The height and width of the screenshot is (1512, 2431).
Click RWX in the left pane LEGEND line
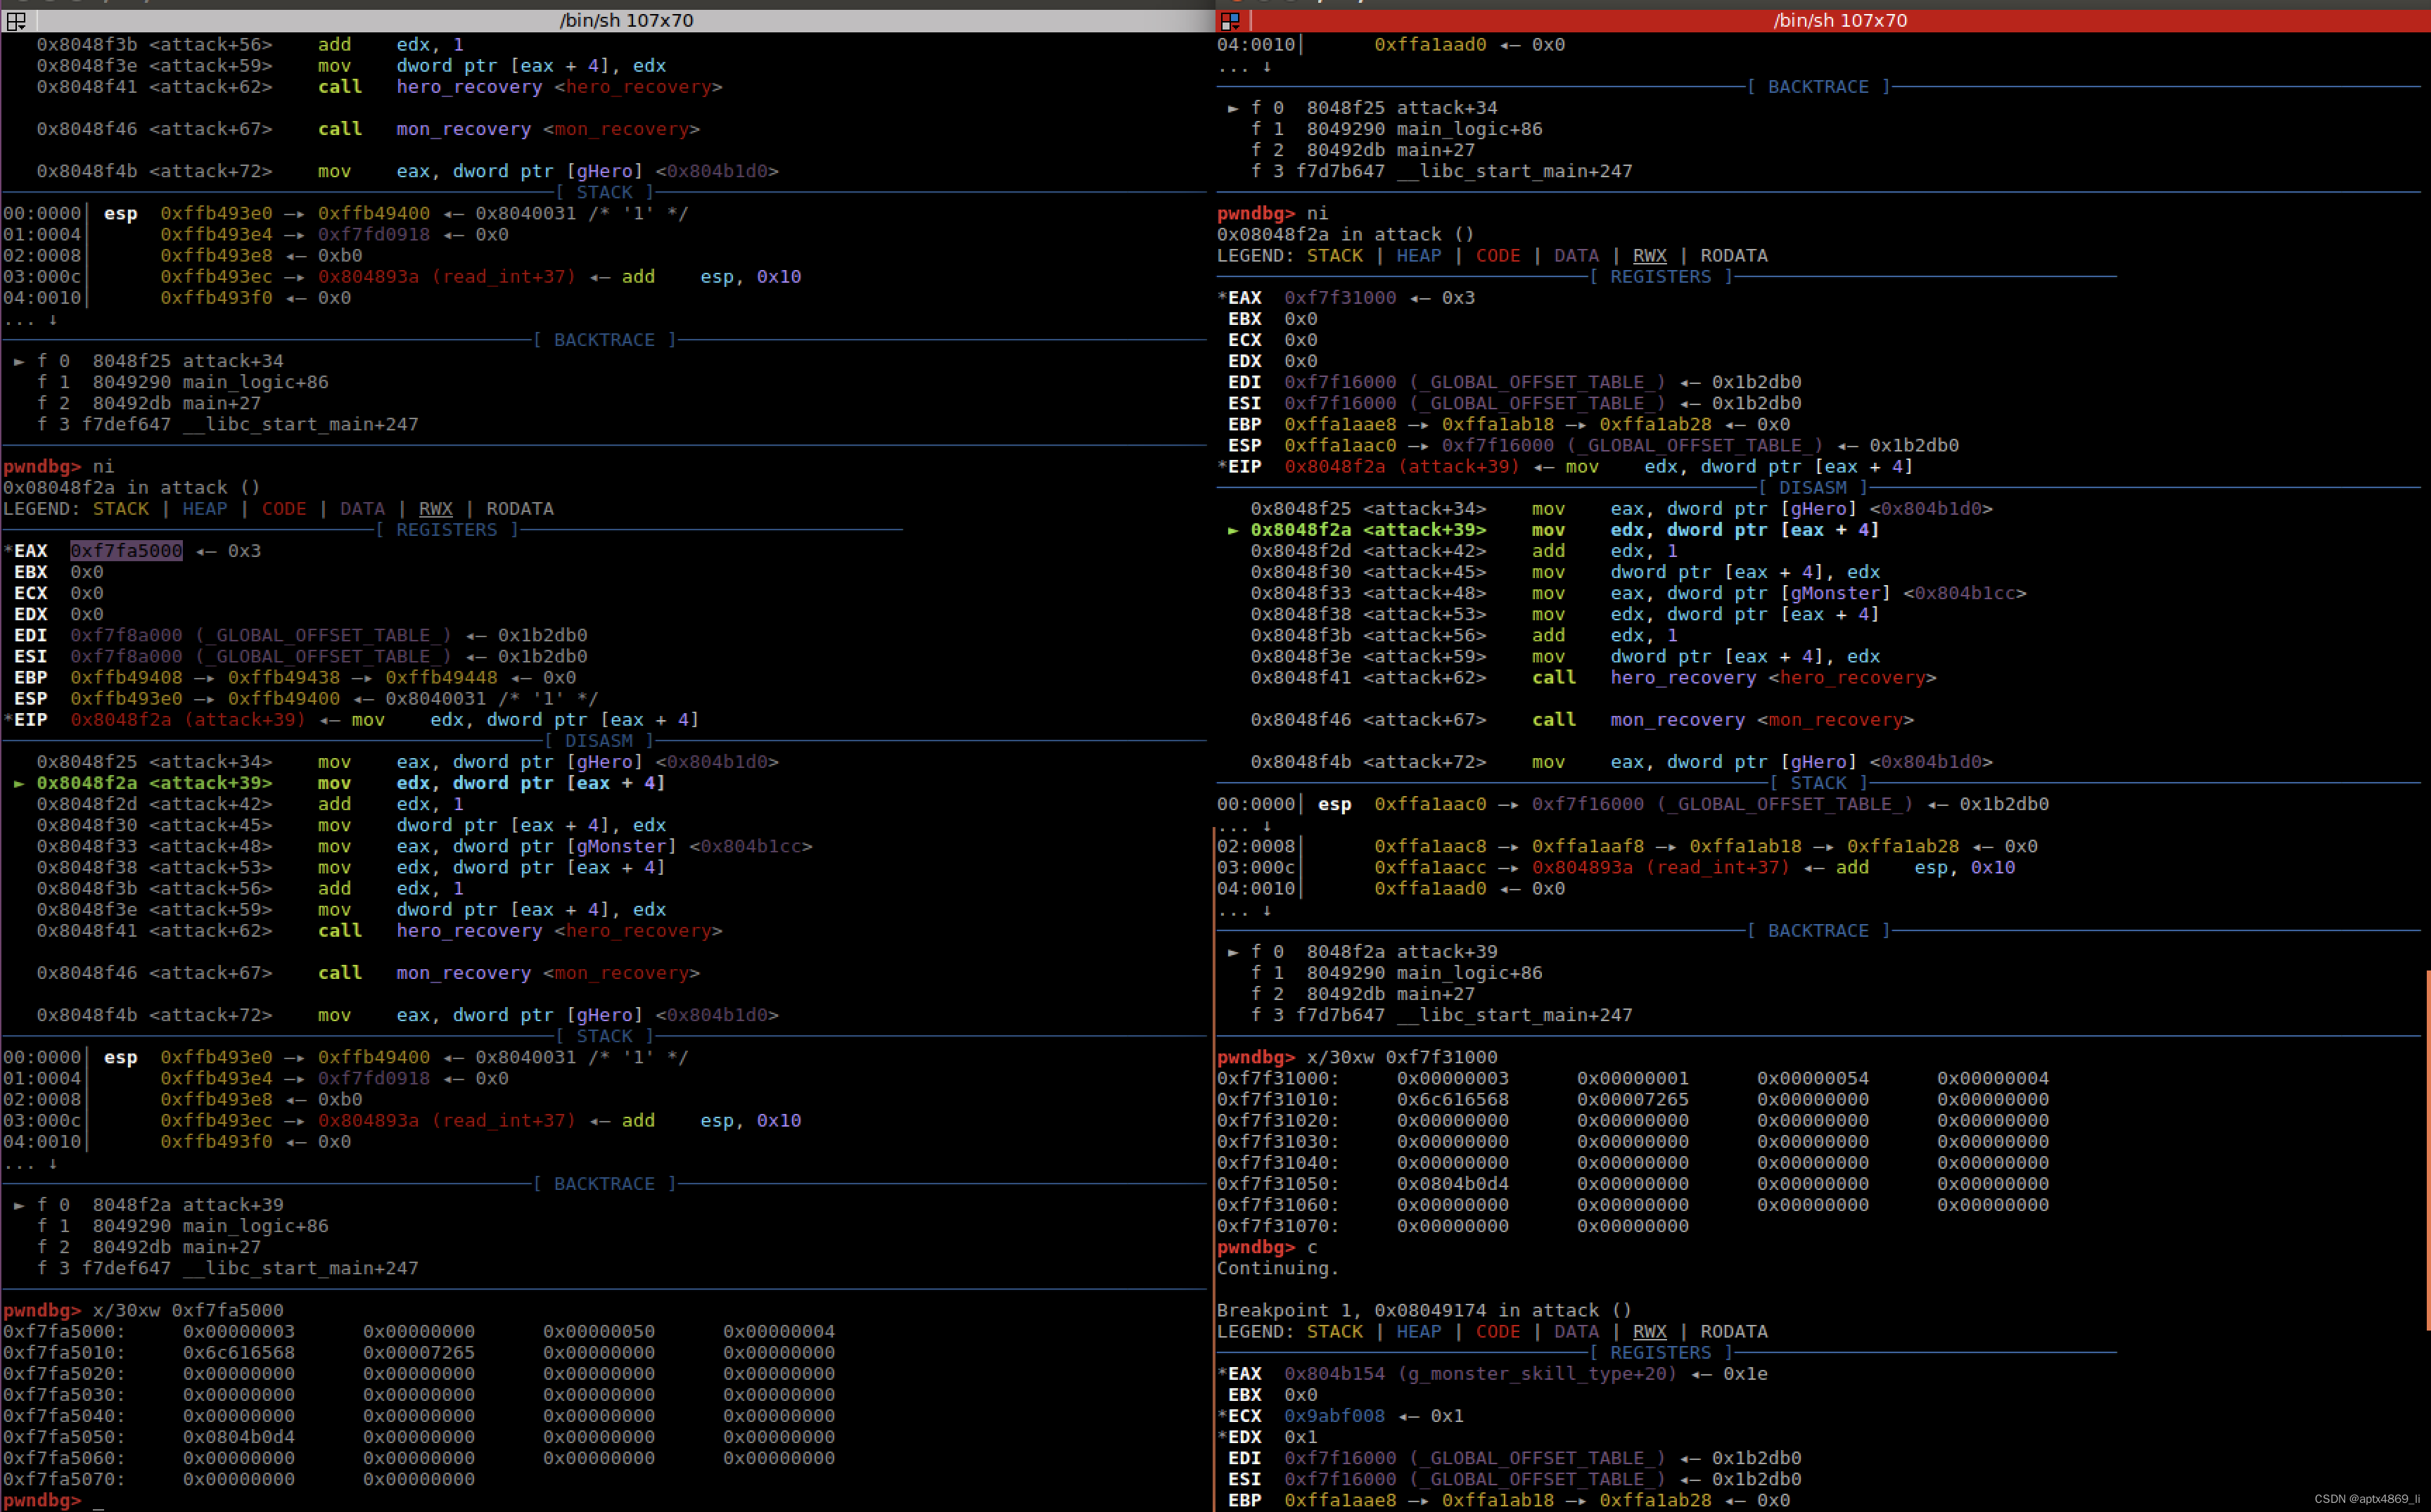click(436, 509)
